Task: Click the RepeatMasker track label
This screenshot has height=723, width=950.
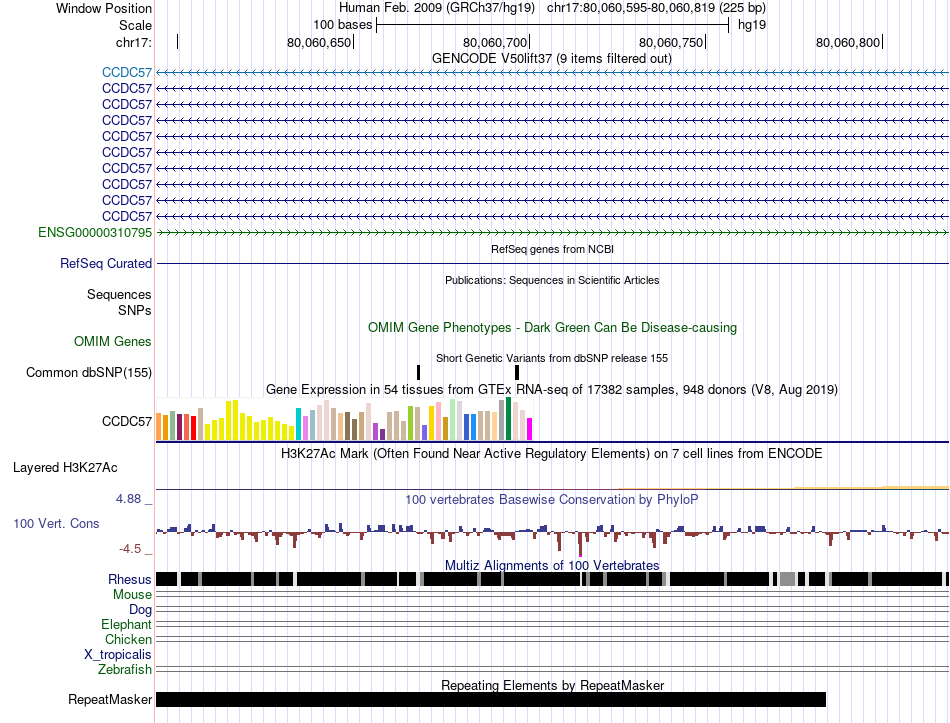Action: 110,700
